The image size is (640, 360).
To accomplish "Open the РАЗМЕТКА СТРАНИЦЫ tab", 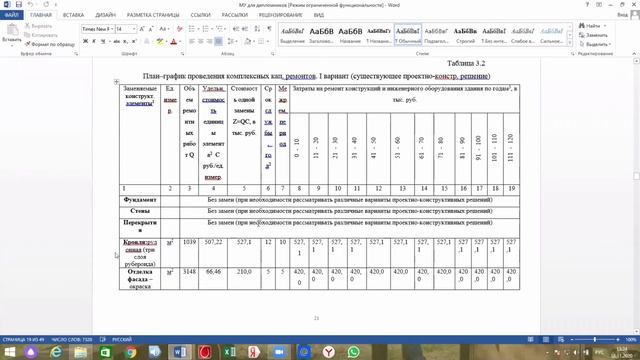I will click(x=153, y=15).
